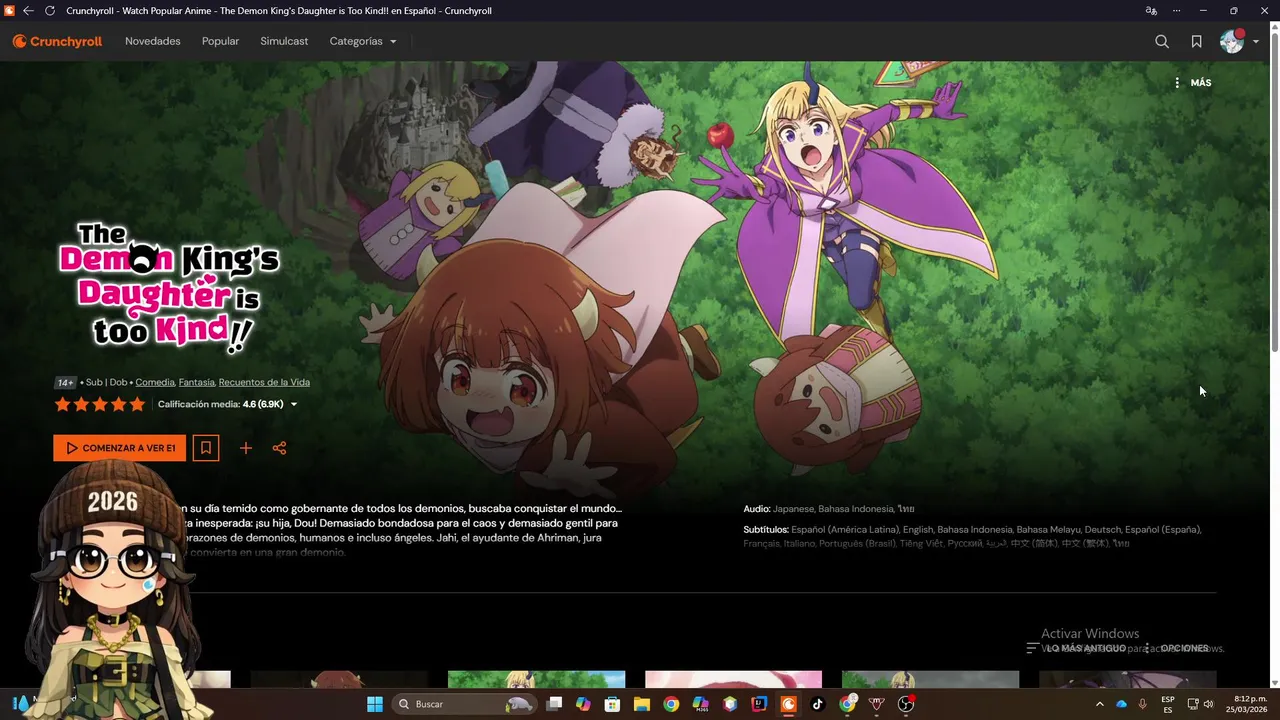Image resolution: width=1280 pixels, height=720 pixels.
Task: Open the watchlist bookmark icon in header
Action: point(1196,41)
